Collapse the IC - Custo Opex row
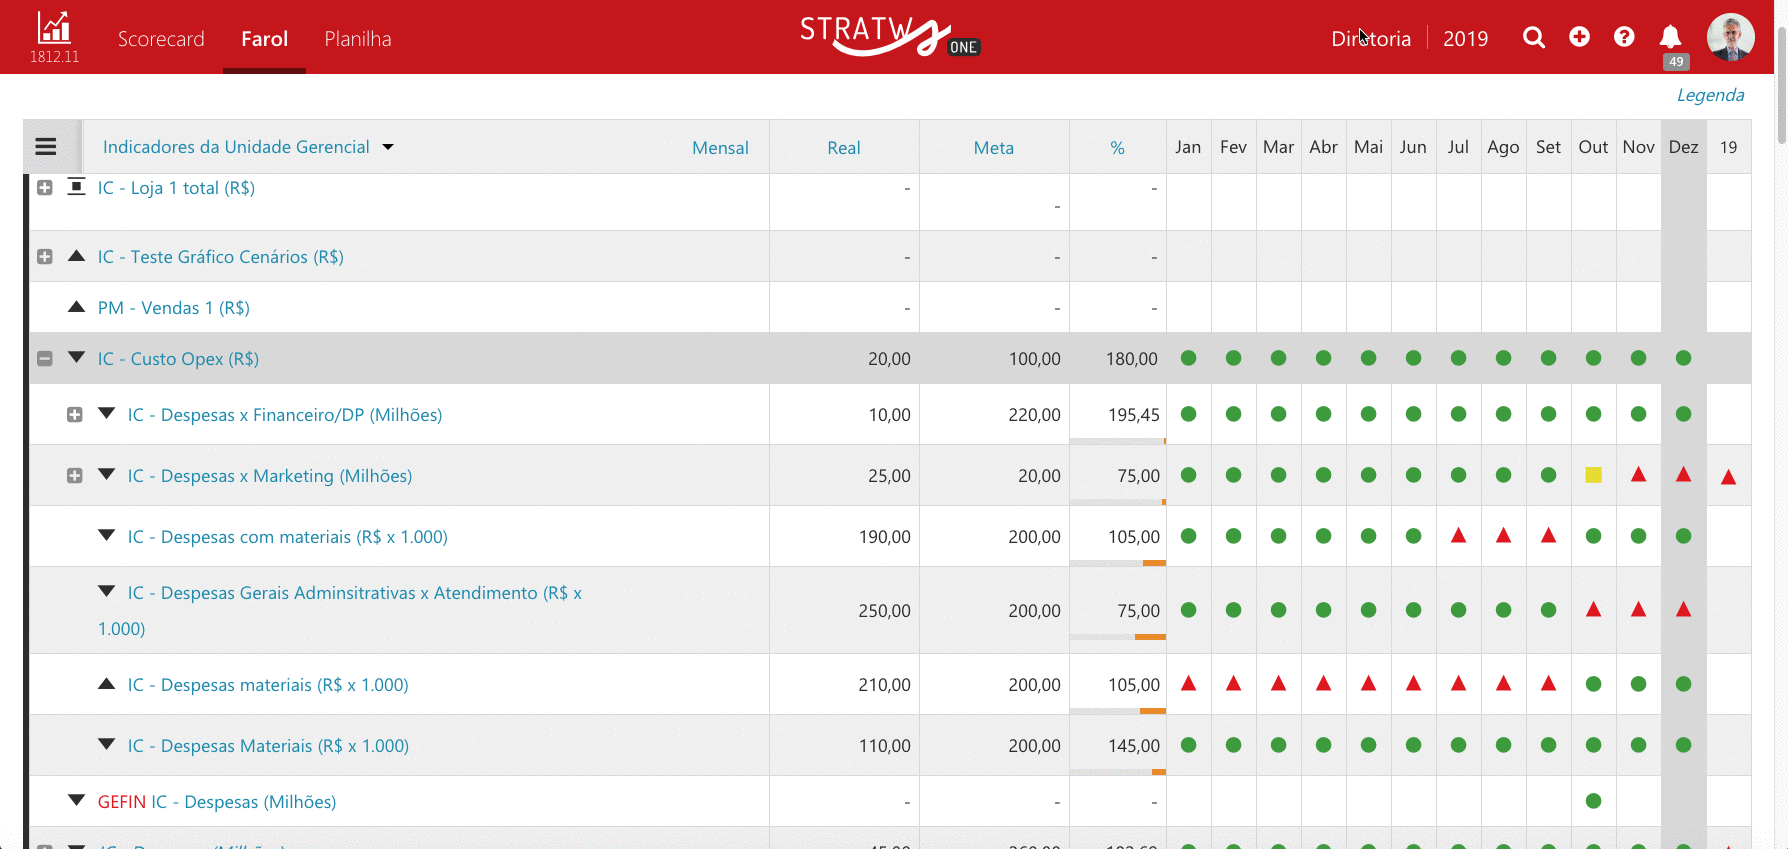 point(45,359)
